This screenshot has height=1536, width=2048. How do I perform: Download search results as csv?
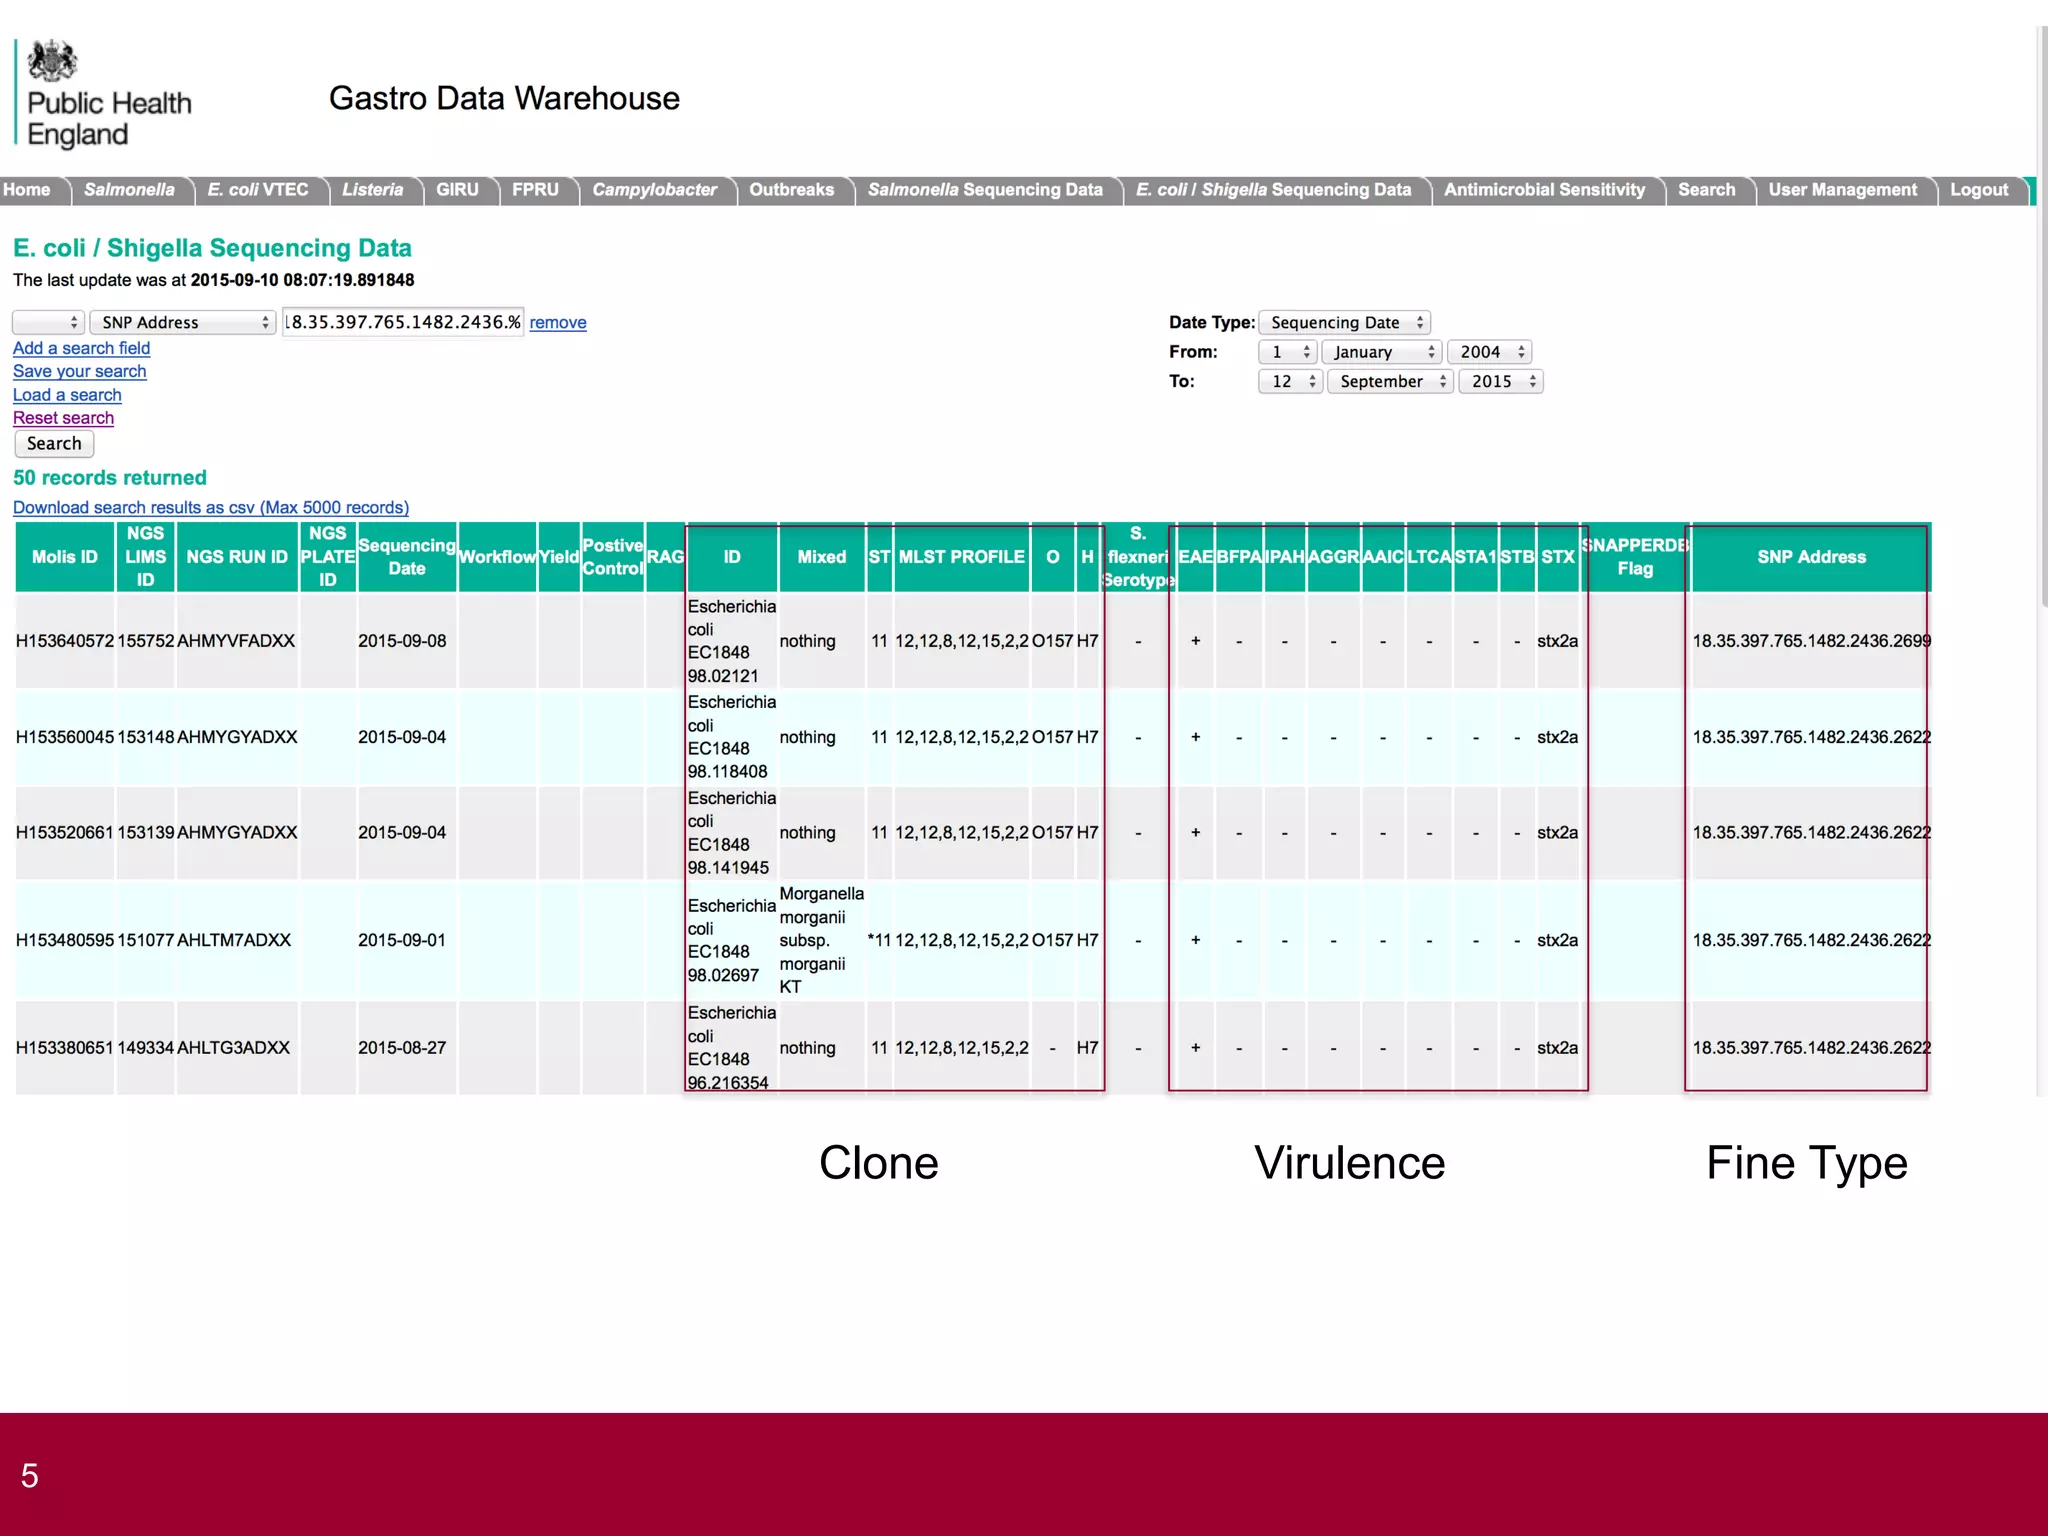pyautogui.click(x=211, y=507)
